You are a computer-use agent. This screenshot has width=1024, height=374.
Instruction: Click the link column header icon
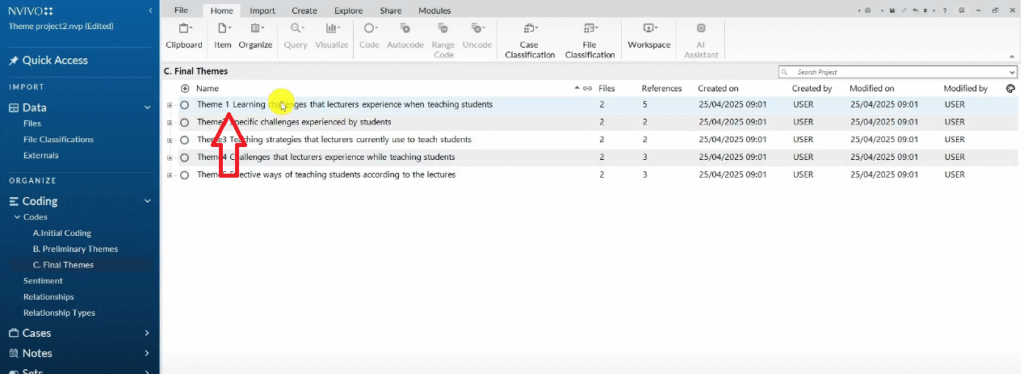click(587, 88)
